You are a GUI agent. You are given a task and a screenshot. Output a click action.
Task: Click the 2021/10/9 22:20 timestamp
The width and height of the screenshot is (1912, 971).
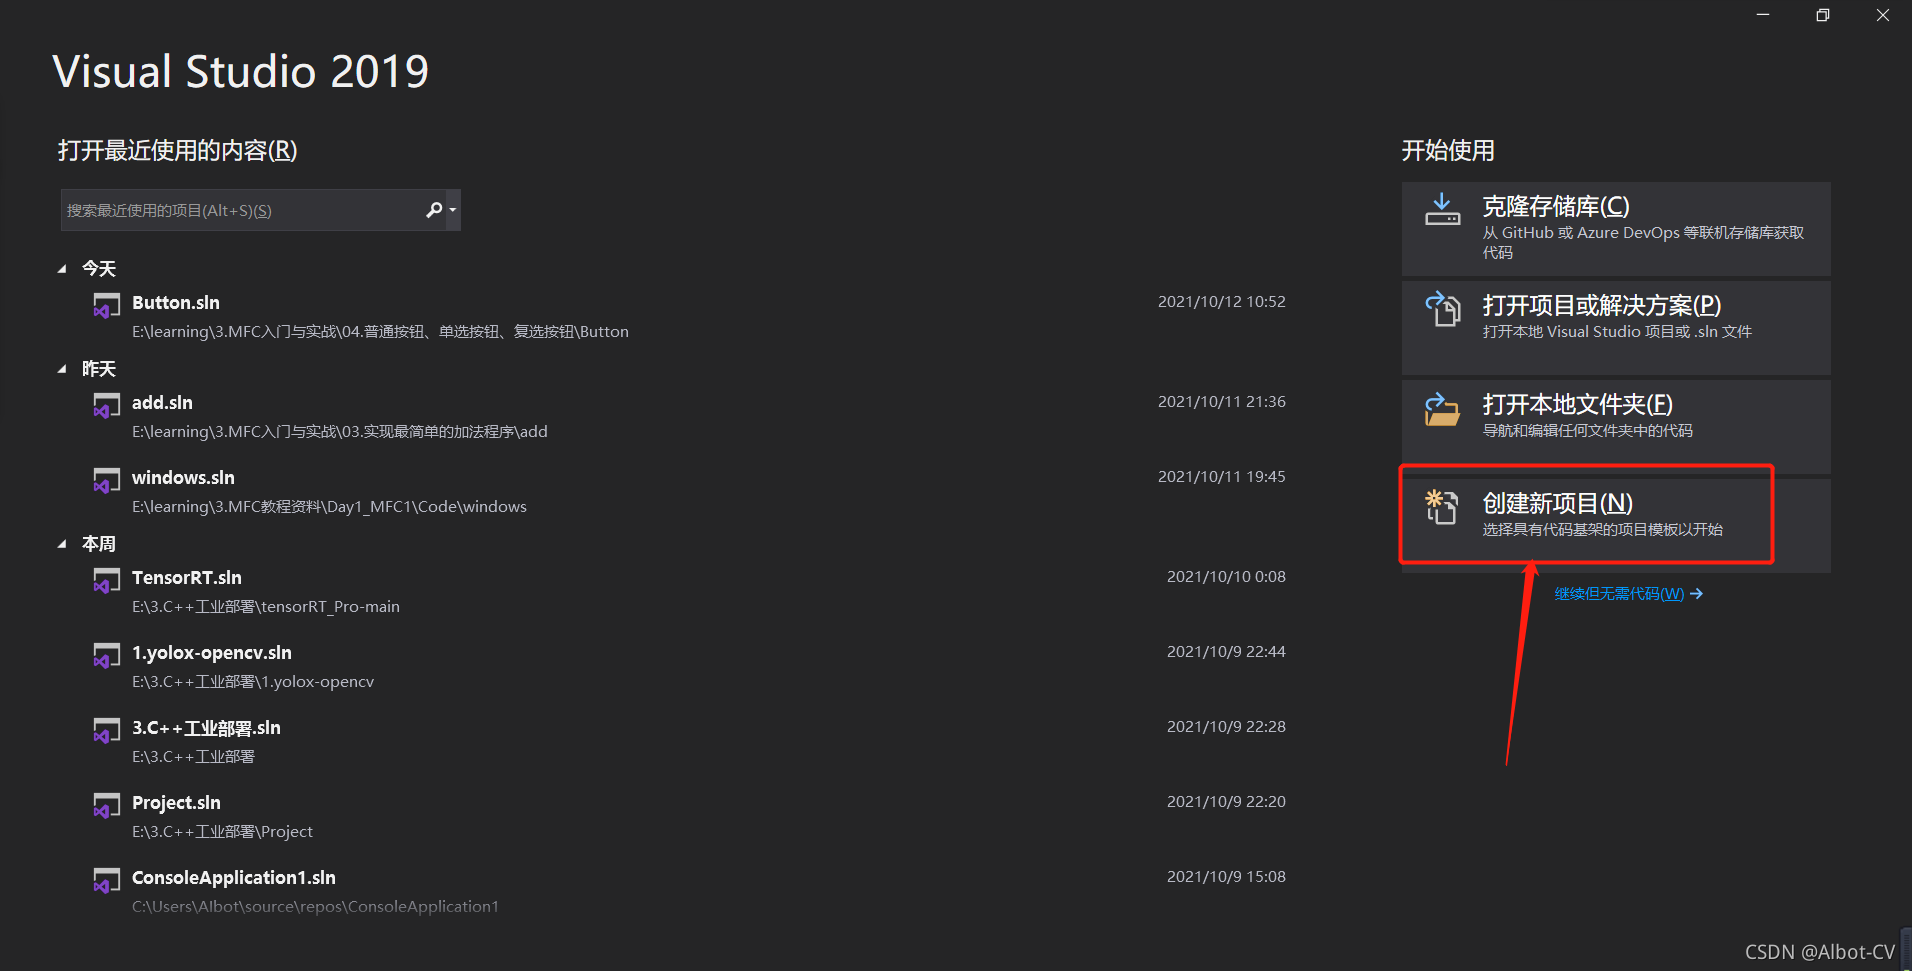click(1226, 802)
